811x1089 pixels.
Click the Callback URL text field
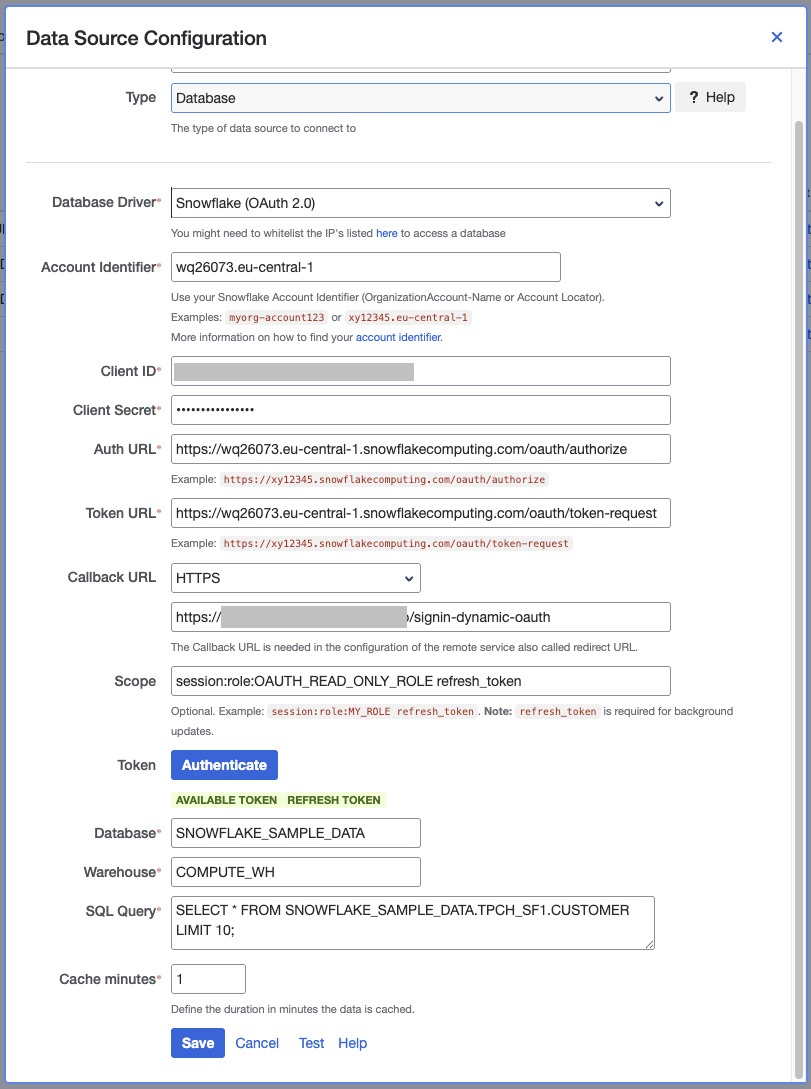click(x=421, y=617)
